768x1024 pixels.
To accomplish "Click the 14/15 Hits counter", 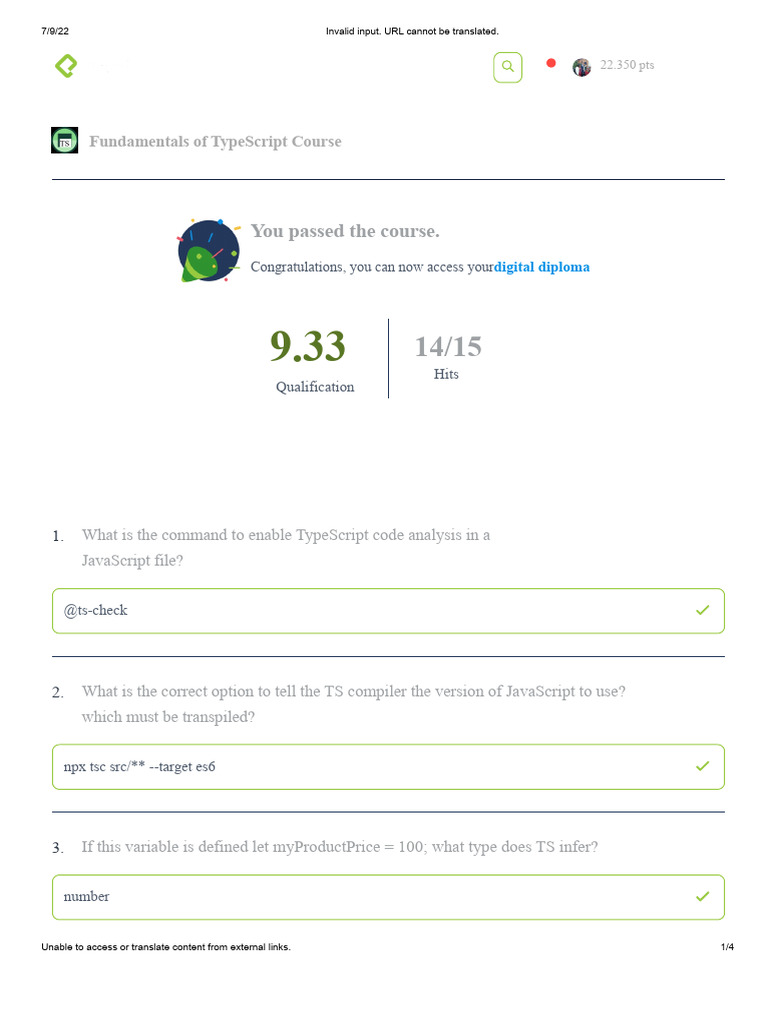I will coord(447,347).
